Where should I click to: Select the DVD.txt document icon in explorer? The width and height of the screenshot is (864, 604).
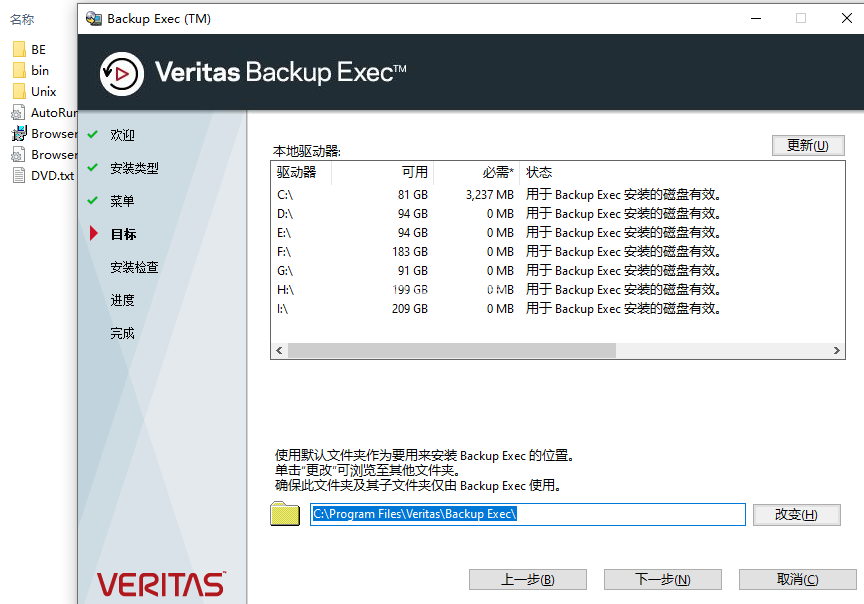[19, 175]
